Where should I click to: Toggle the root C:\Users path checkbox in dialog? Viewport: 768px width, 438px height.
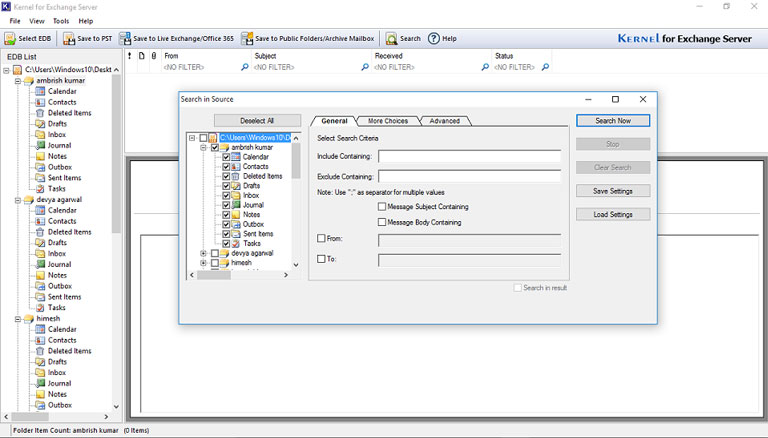[x=203, y=138]
